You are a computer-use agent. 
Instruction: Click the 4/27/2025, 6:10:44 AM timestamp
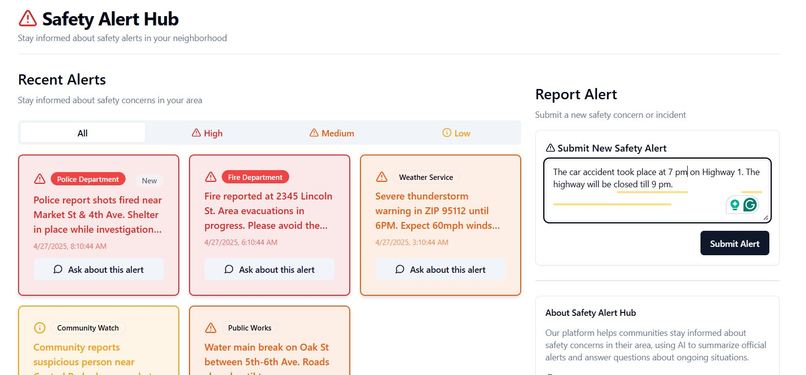241,242
